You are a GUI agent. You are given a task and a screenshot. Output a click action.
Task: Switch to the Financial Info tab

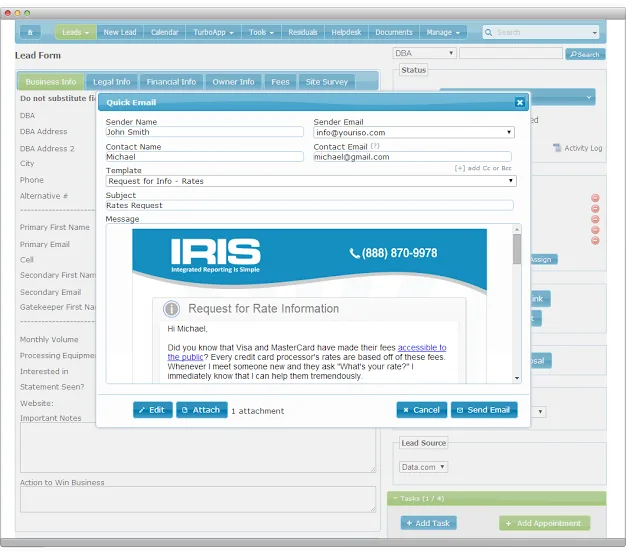pos(171,82)
